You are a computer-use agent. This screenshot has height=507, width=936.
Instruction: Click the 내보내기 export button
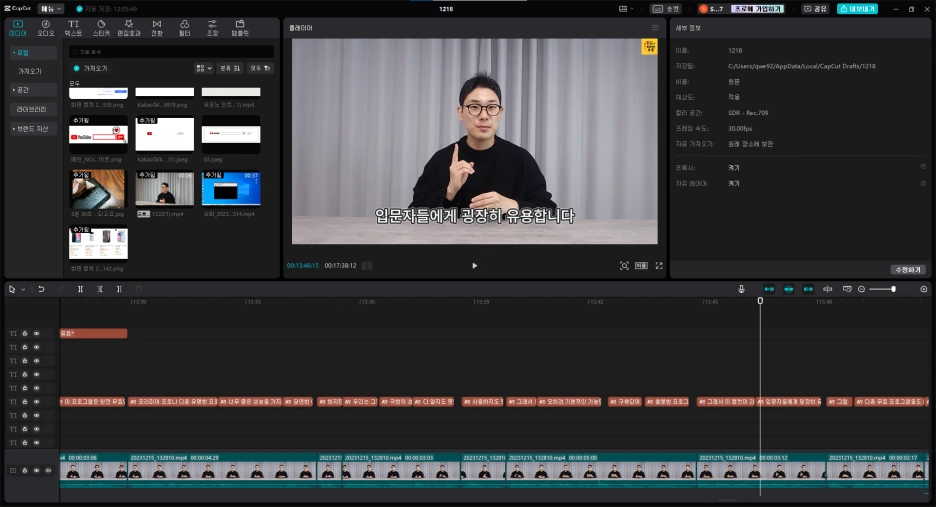(x=857, y=8)
